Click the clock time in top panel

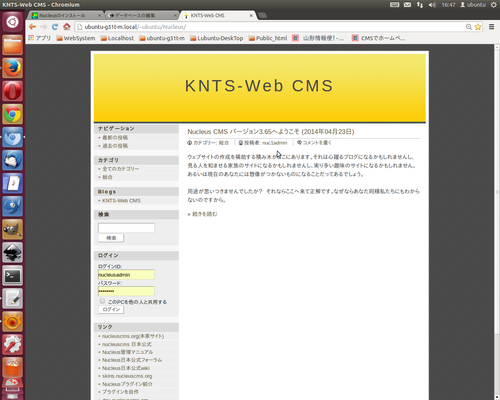coord(448,5)
